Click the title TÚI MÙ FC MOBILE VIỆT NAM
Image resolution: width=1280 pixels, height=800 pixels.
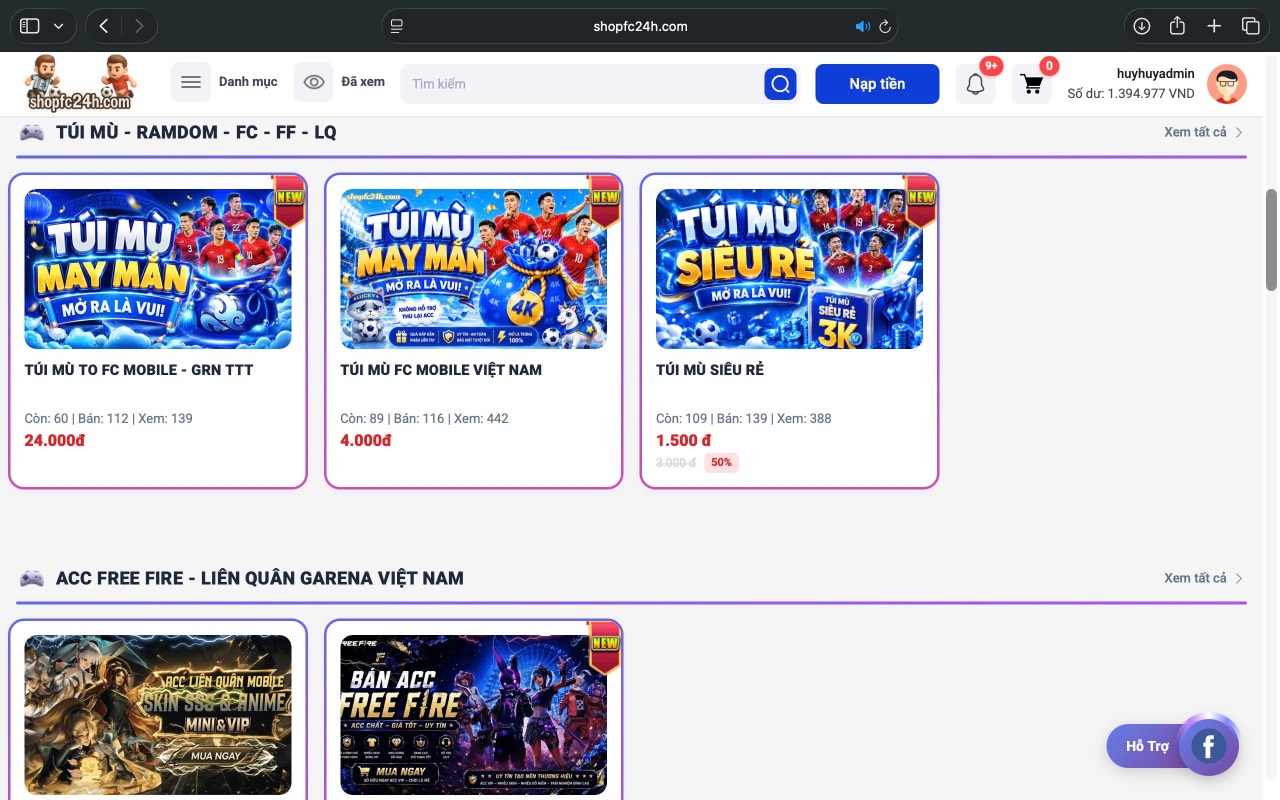pos(441,370)
